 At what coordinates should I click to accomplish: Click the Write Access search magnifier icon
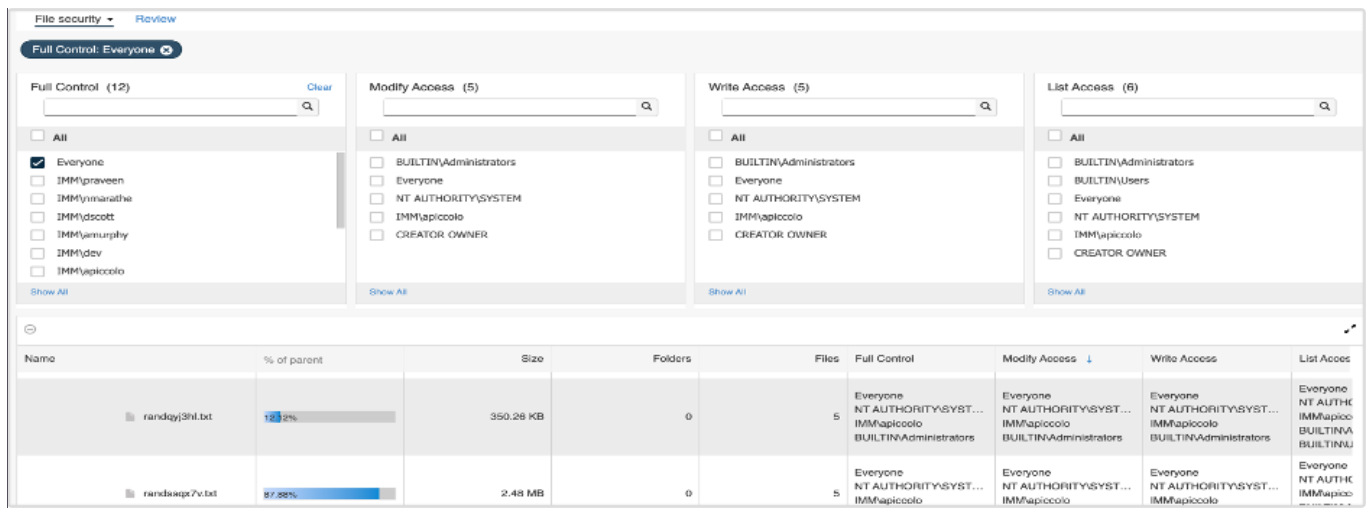point(985,106)
